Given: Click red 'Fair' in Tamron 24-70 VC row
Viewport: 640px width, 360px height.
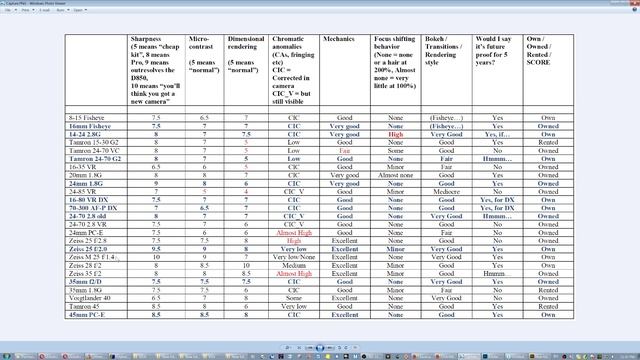Looking at the screenshot, I should tap(344, 151).
